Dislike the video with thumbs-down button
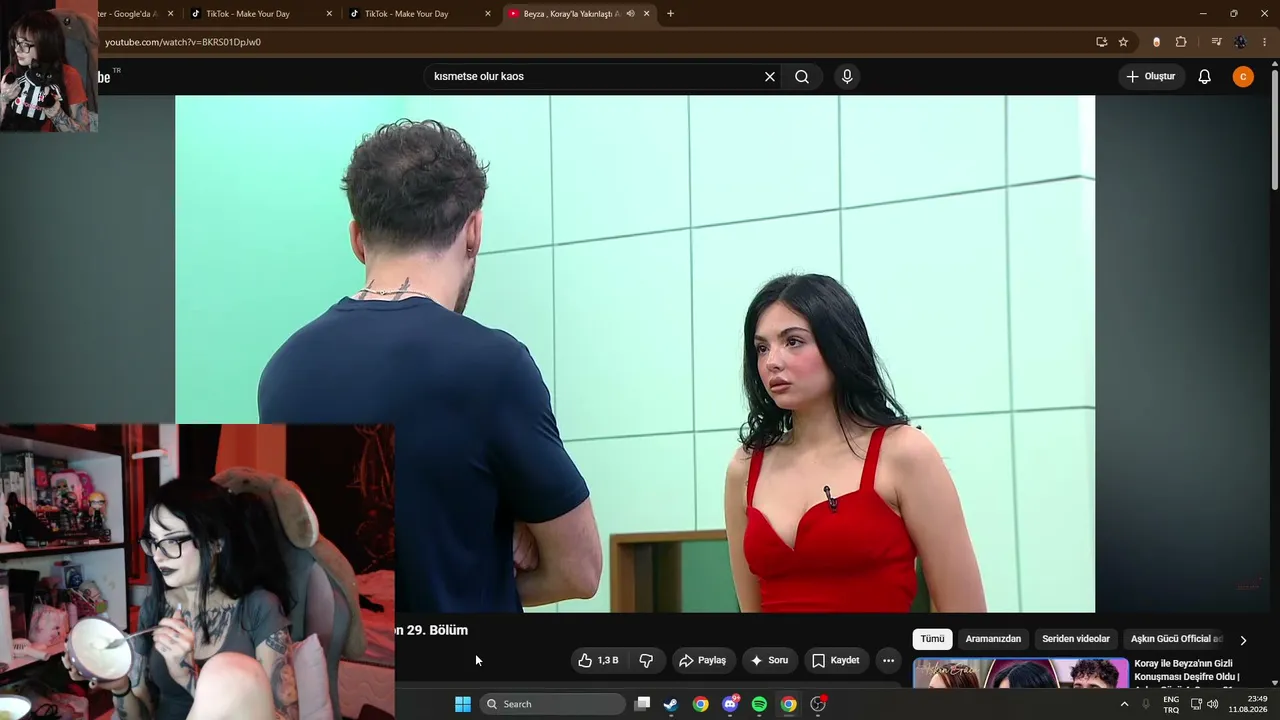Screen dimensions: 1280x720 [646, 660]
